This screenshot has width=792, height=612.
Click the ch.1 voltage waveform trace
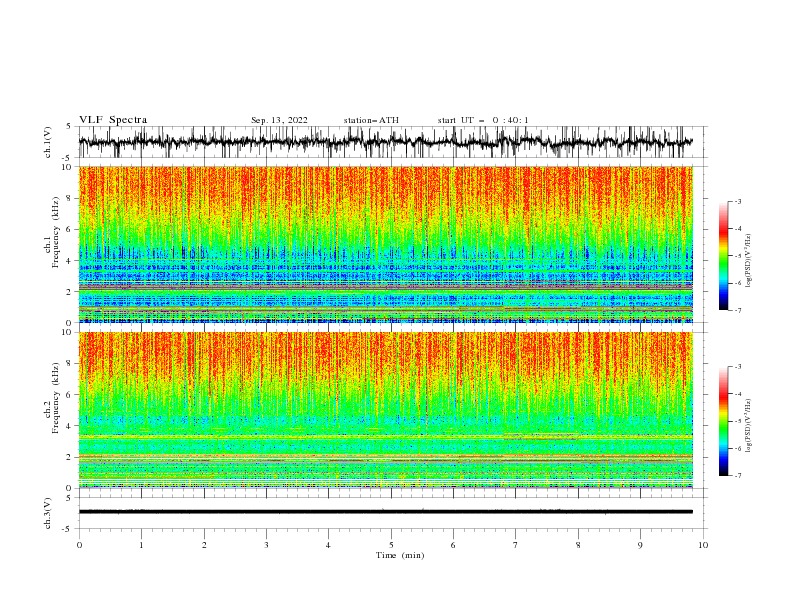pos(385,142)
